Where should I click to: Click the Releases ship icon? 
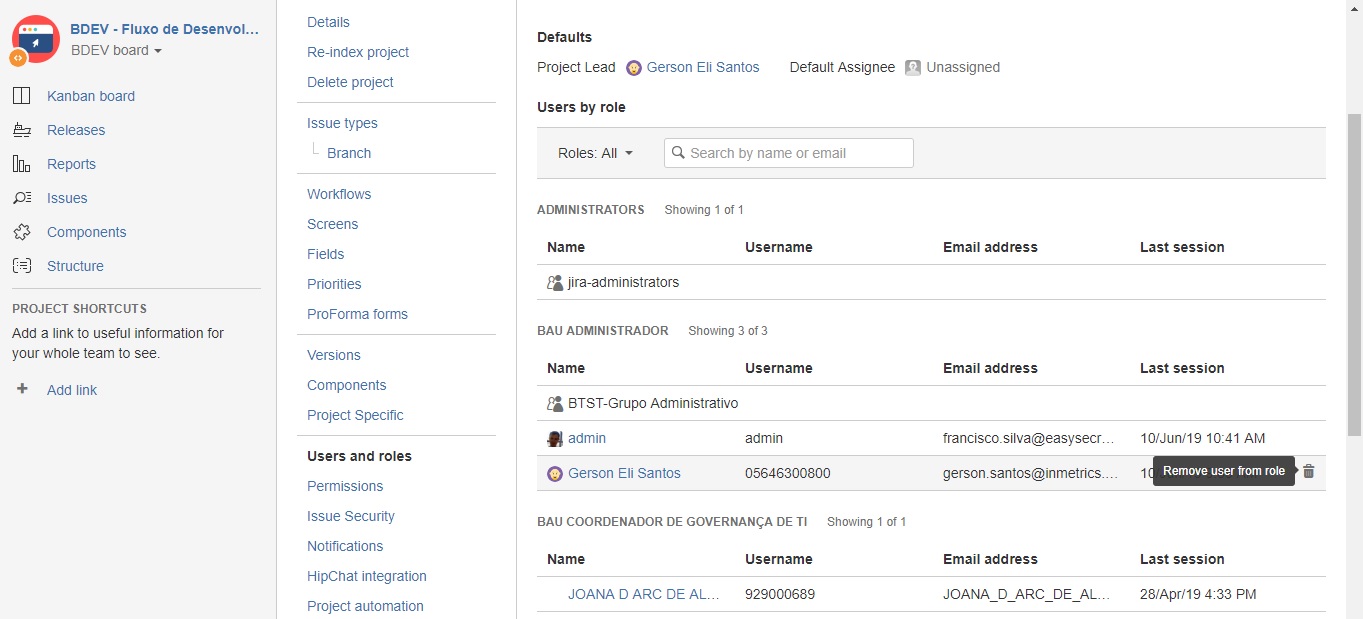point(21,130)
